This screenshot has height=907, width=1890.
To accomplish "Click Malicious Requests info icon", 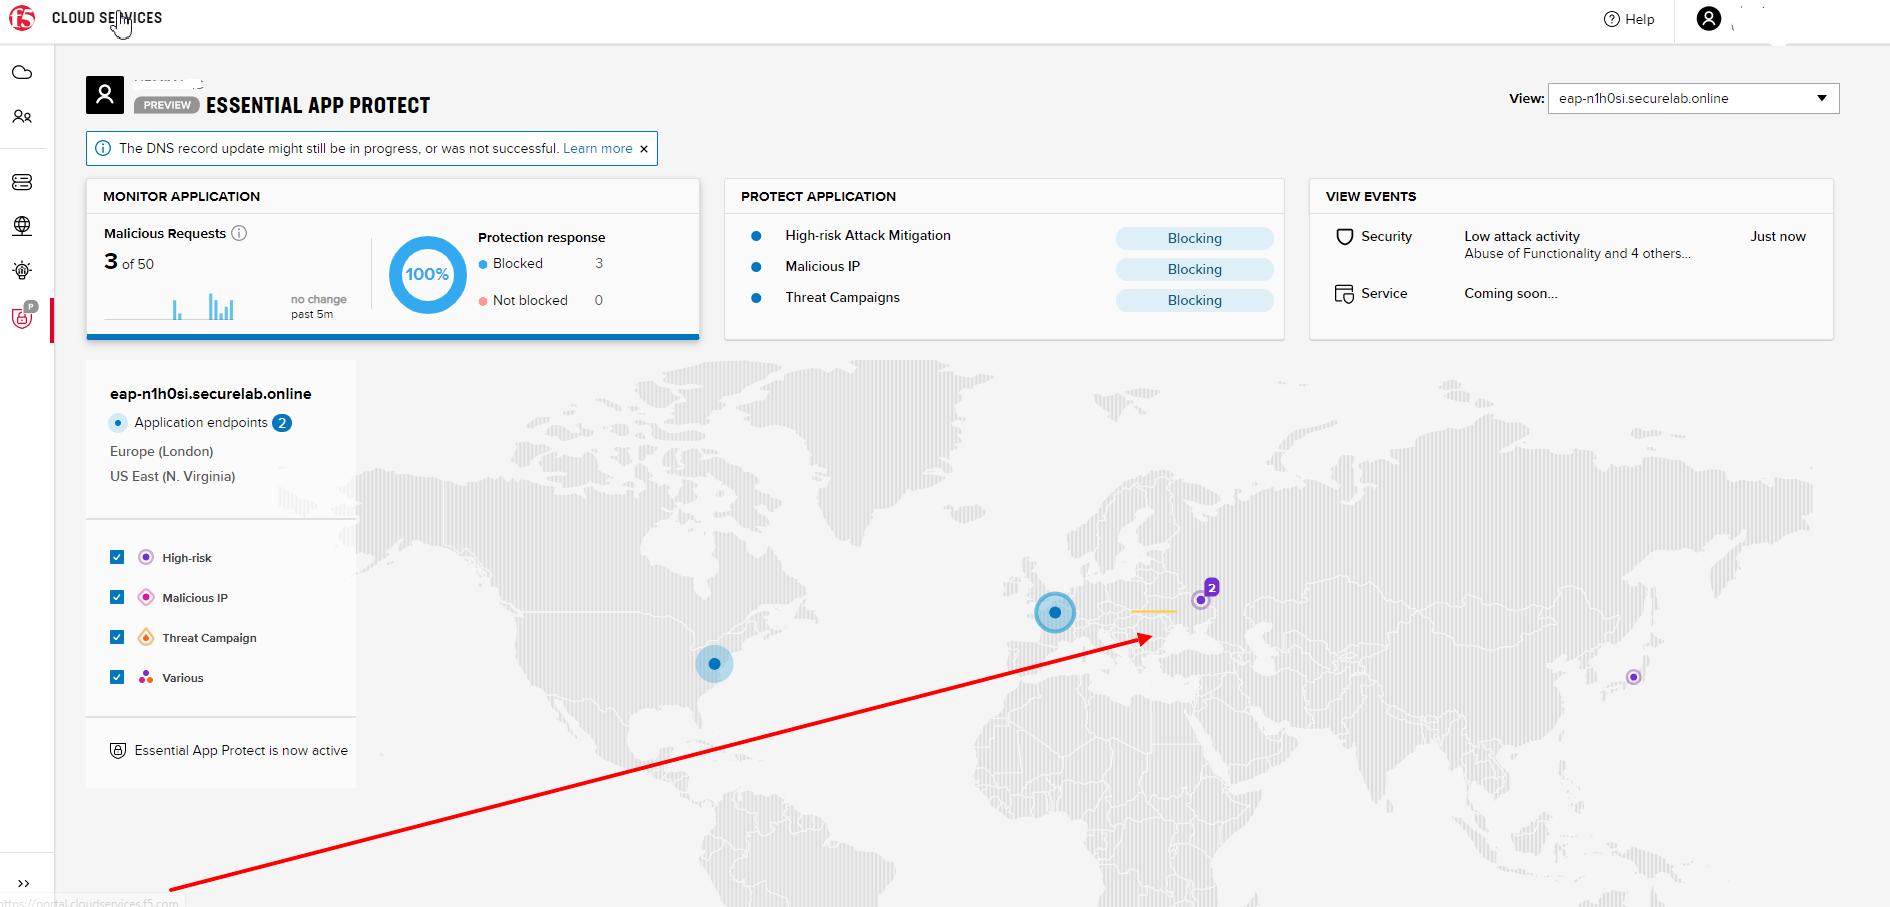I will click(x=239, y=233).
